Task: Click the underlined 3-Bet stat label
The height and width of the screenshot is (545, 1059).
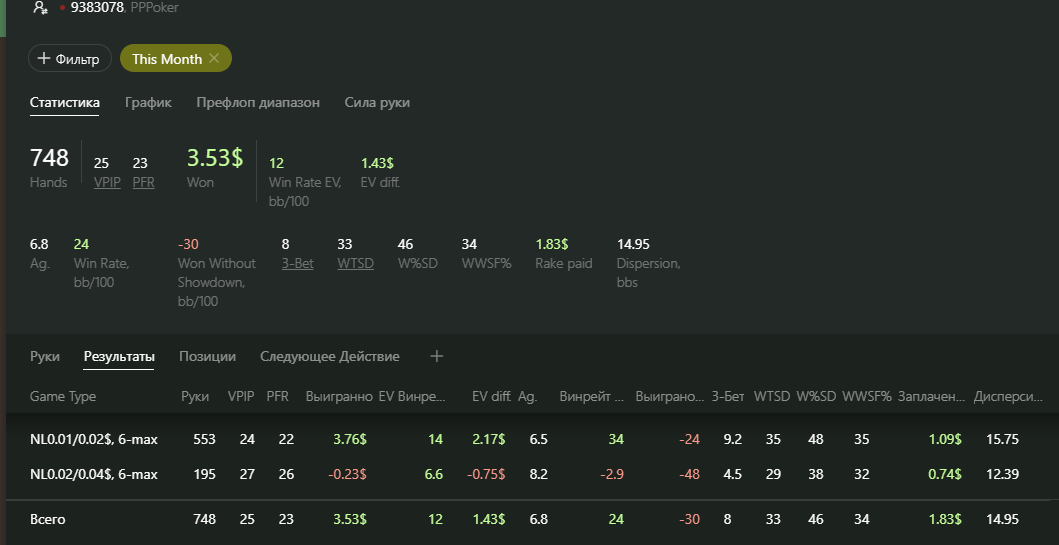Action: (297, 263)
